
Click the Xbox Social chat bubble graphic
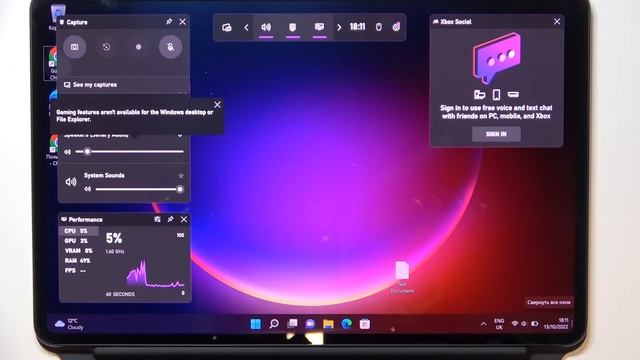point(497,58)
